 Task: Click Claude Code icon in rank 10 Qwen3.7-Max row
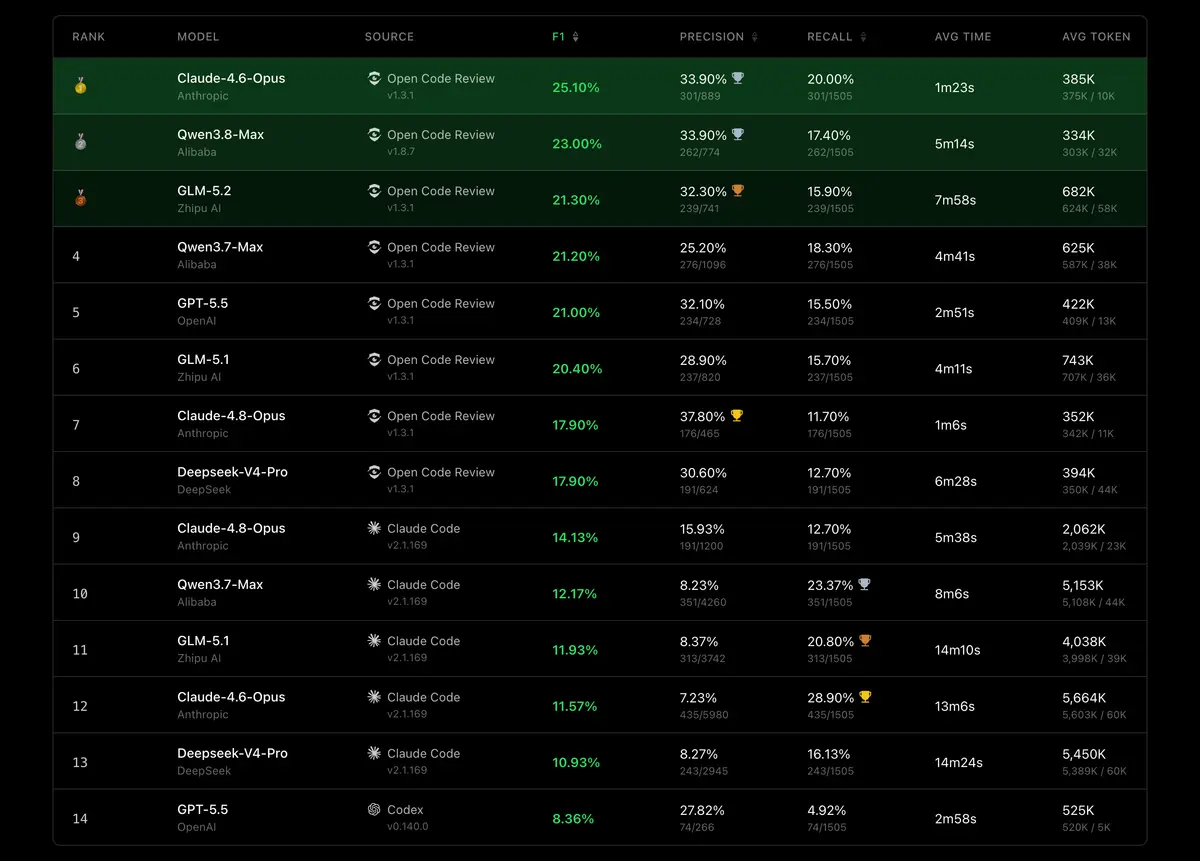click(x=374, y=584)
